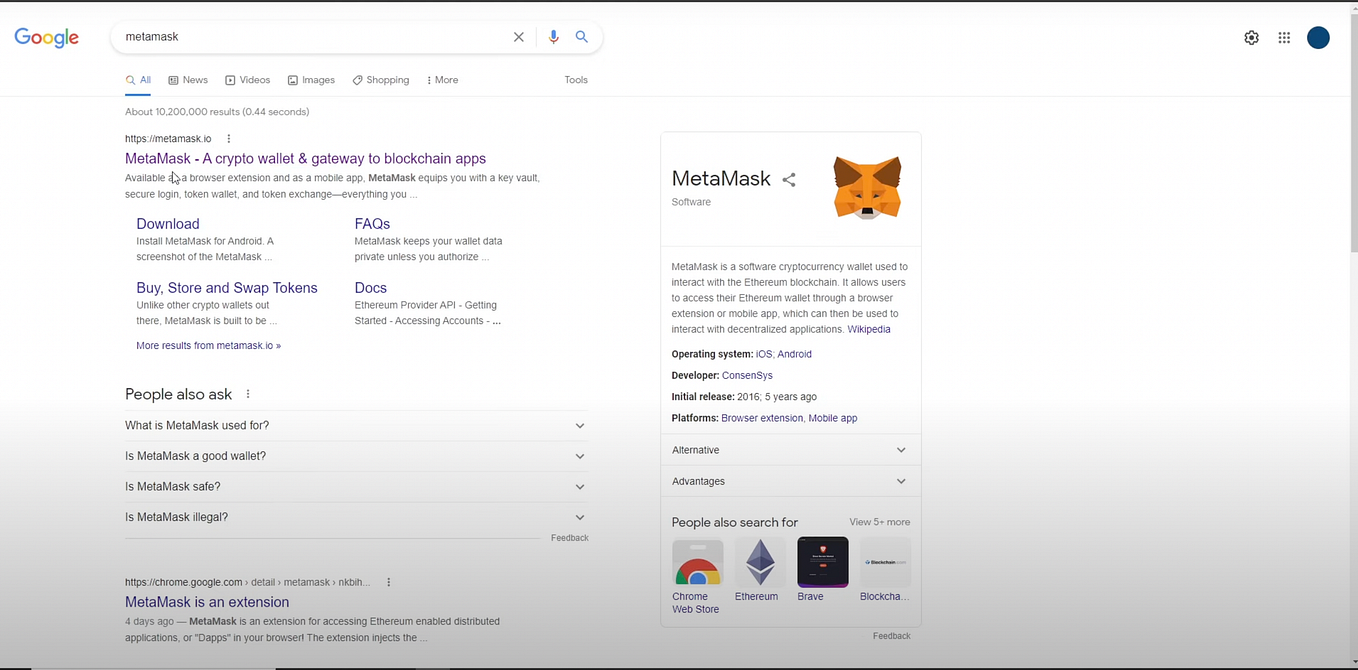This screenshot has width=1358, height=670.
Task: Switch to the News tab
Action: click(x=188, y=80)
